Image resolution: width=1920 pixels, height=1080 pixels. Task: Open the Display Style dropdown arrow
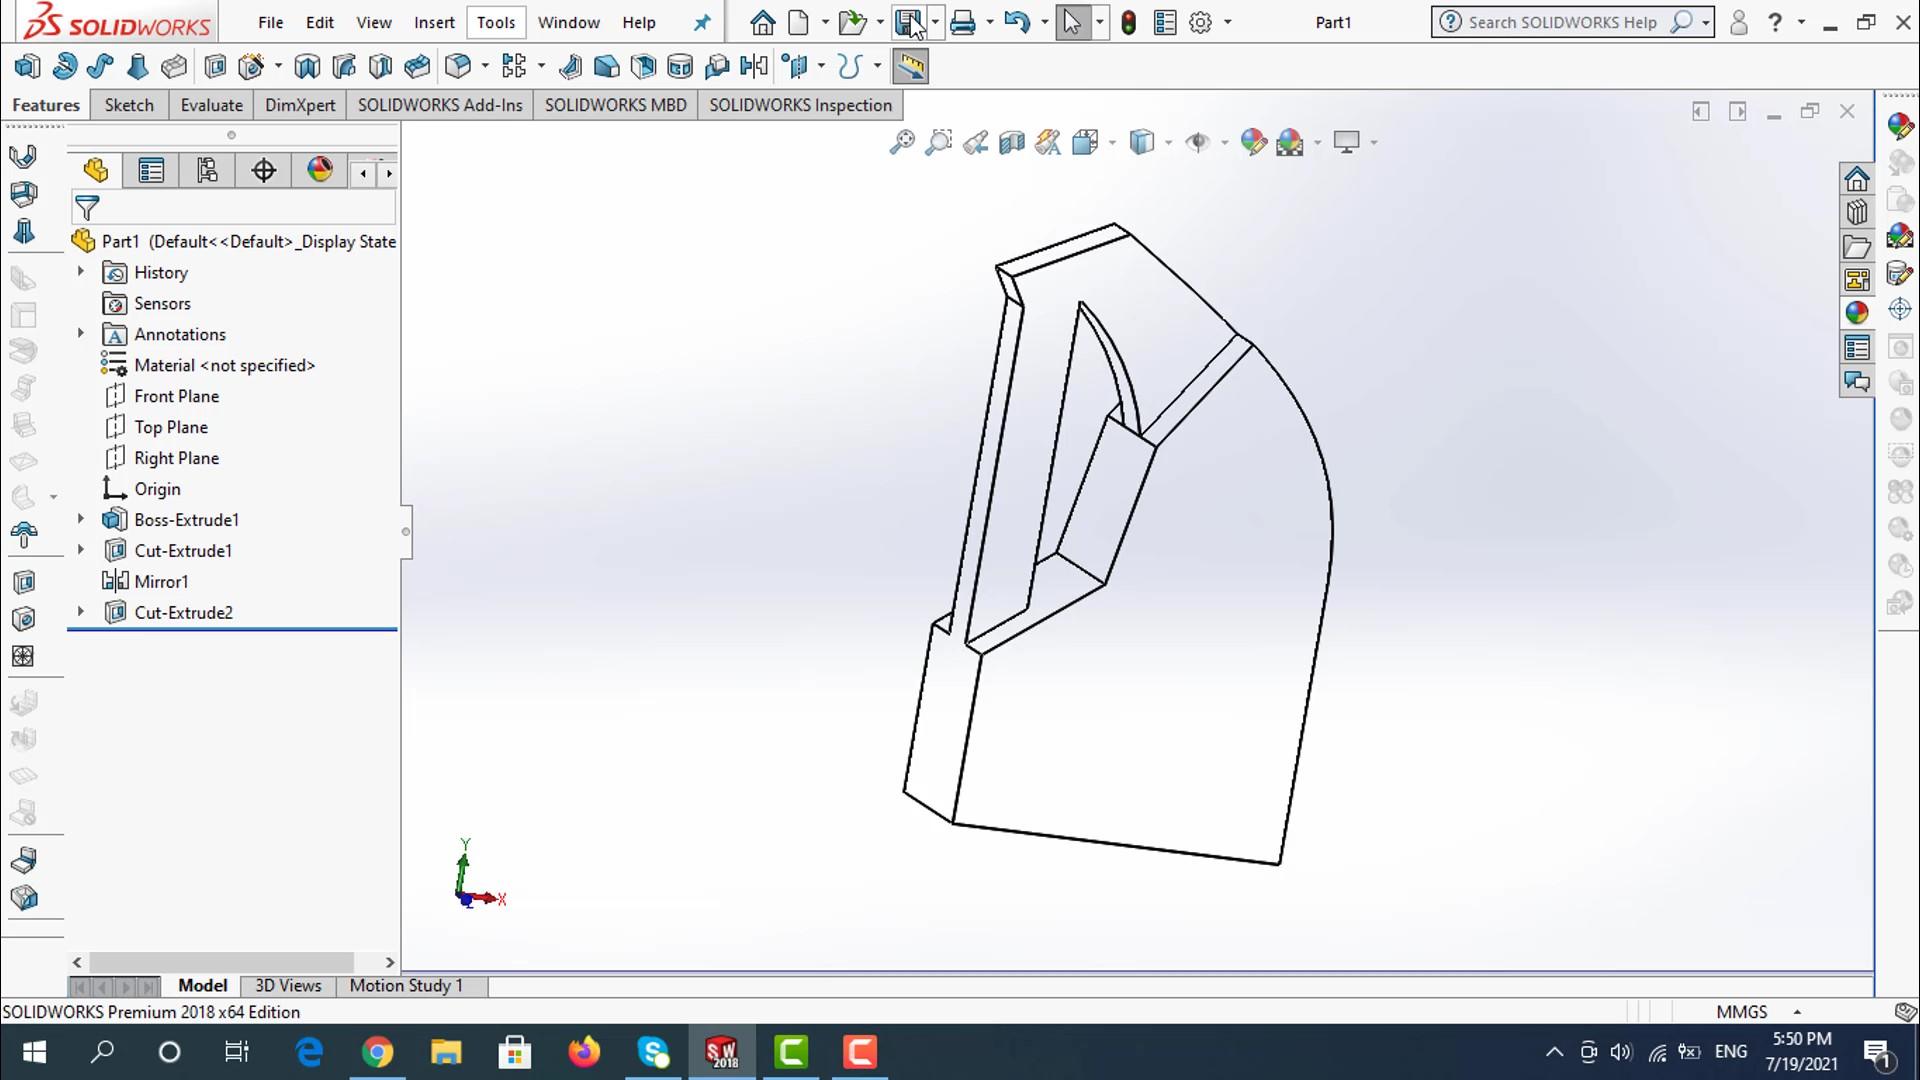click(1168, 143)
